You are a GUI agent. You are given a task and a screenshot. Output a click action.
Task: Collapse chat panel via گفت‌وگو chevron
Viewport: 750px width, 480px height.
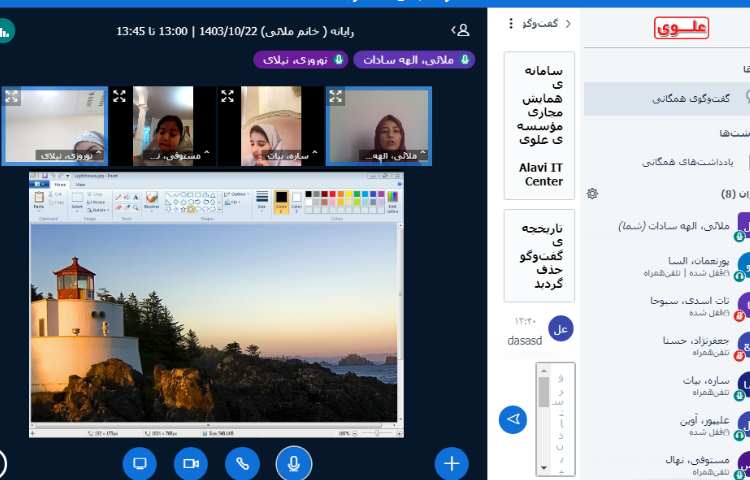(568, 23)
